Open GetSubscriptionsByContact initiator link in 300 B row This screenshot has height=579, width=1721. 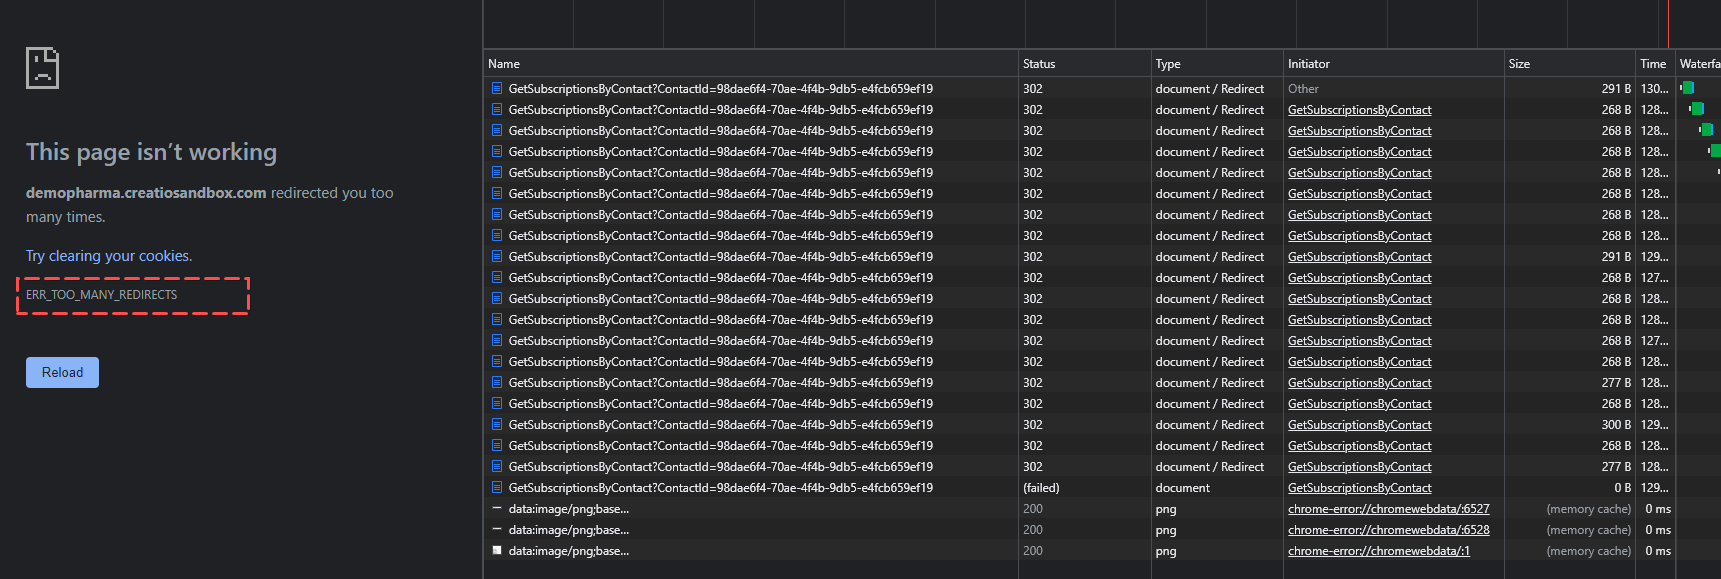pos(1359,425)
